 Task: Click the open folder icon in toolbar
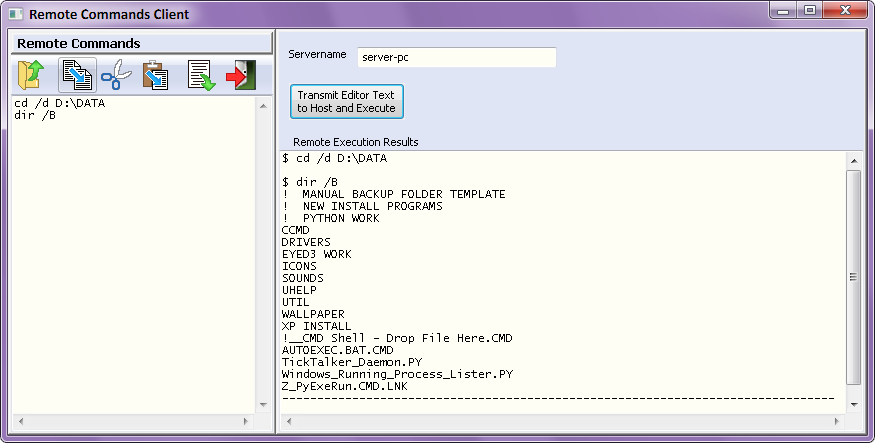[x=32, y=75]
